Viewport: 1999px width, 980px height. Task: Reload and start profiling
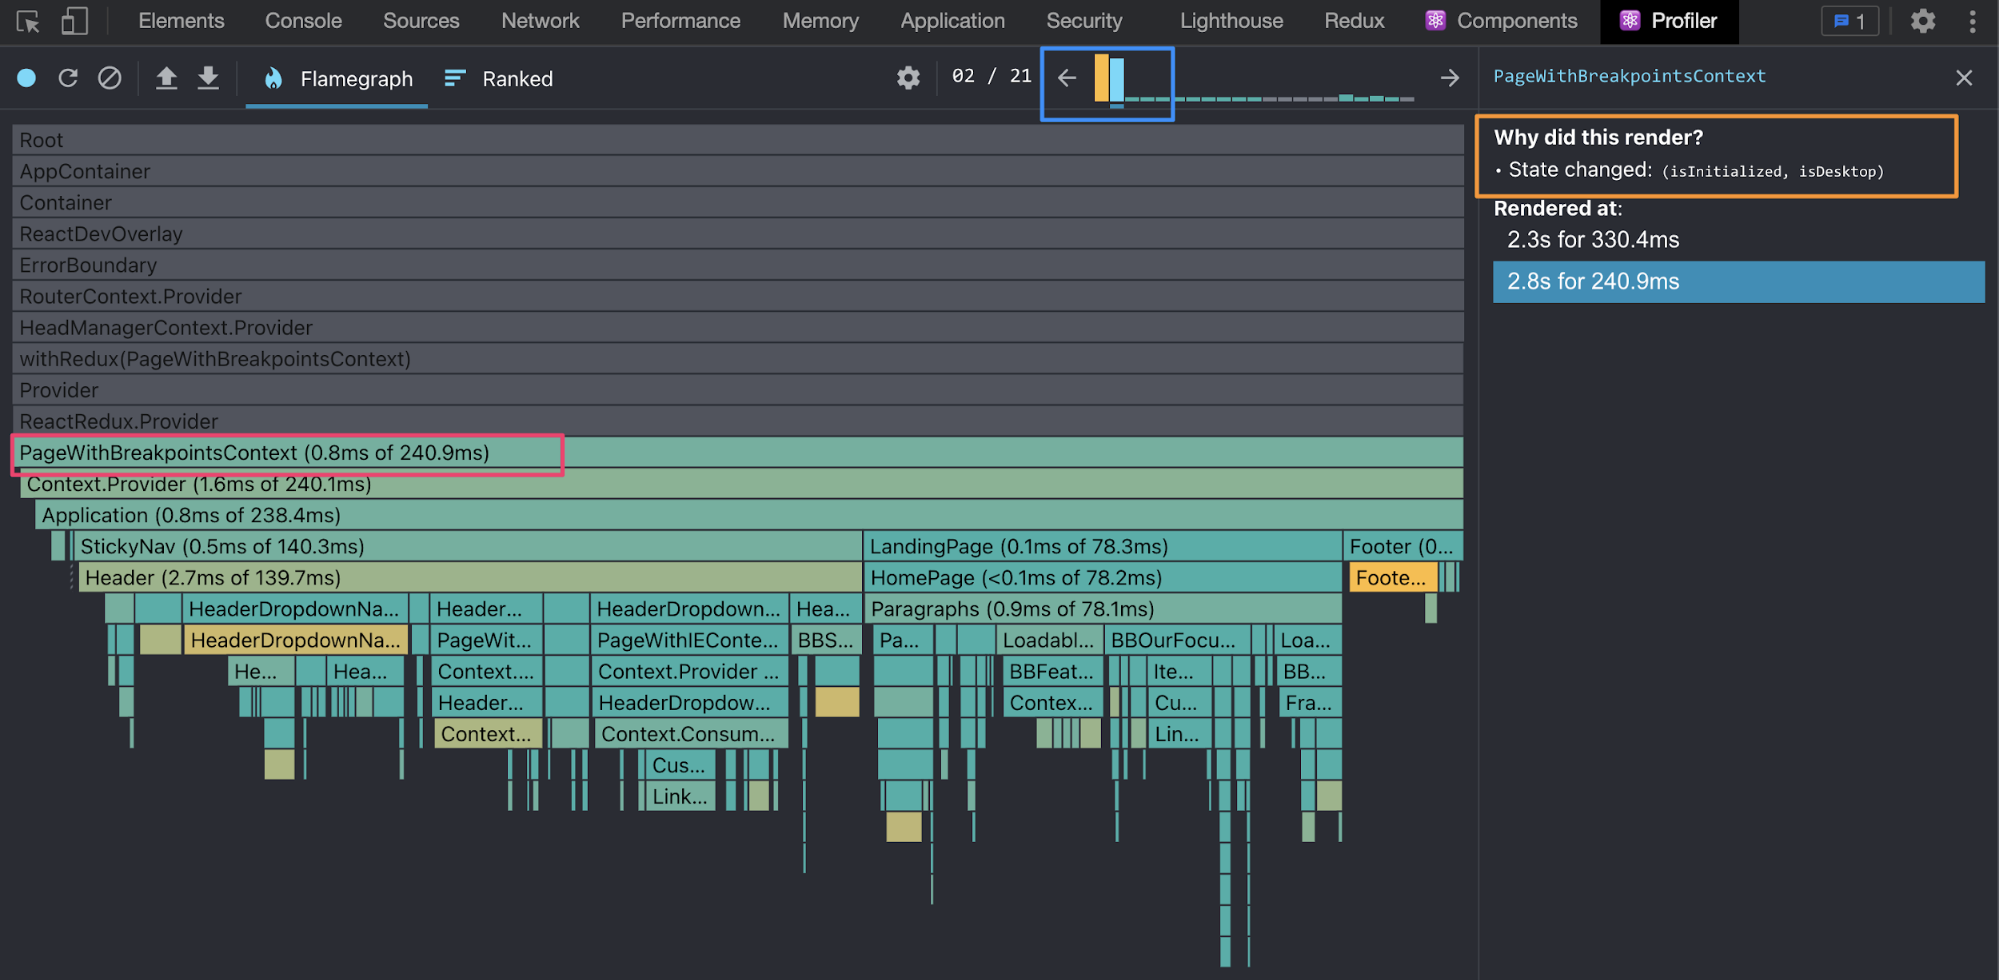point(68,78)
